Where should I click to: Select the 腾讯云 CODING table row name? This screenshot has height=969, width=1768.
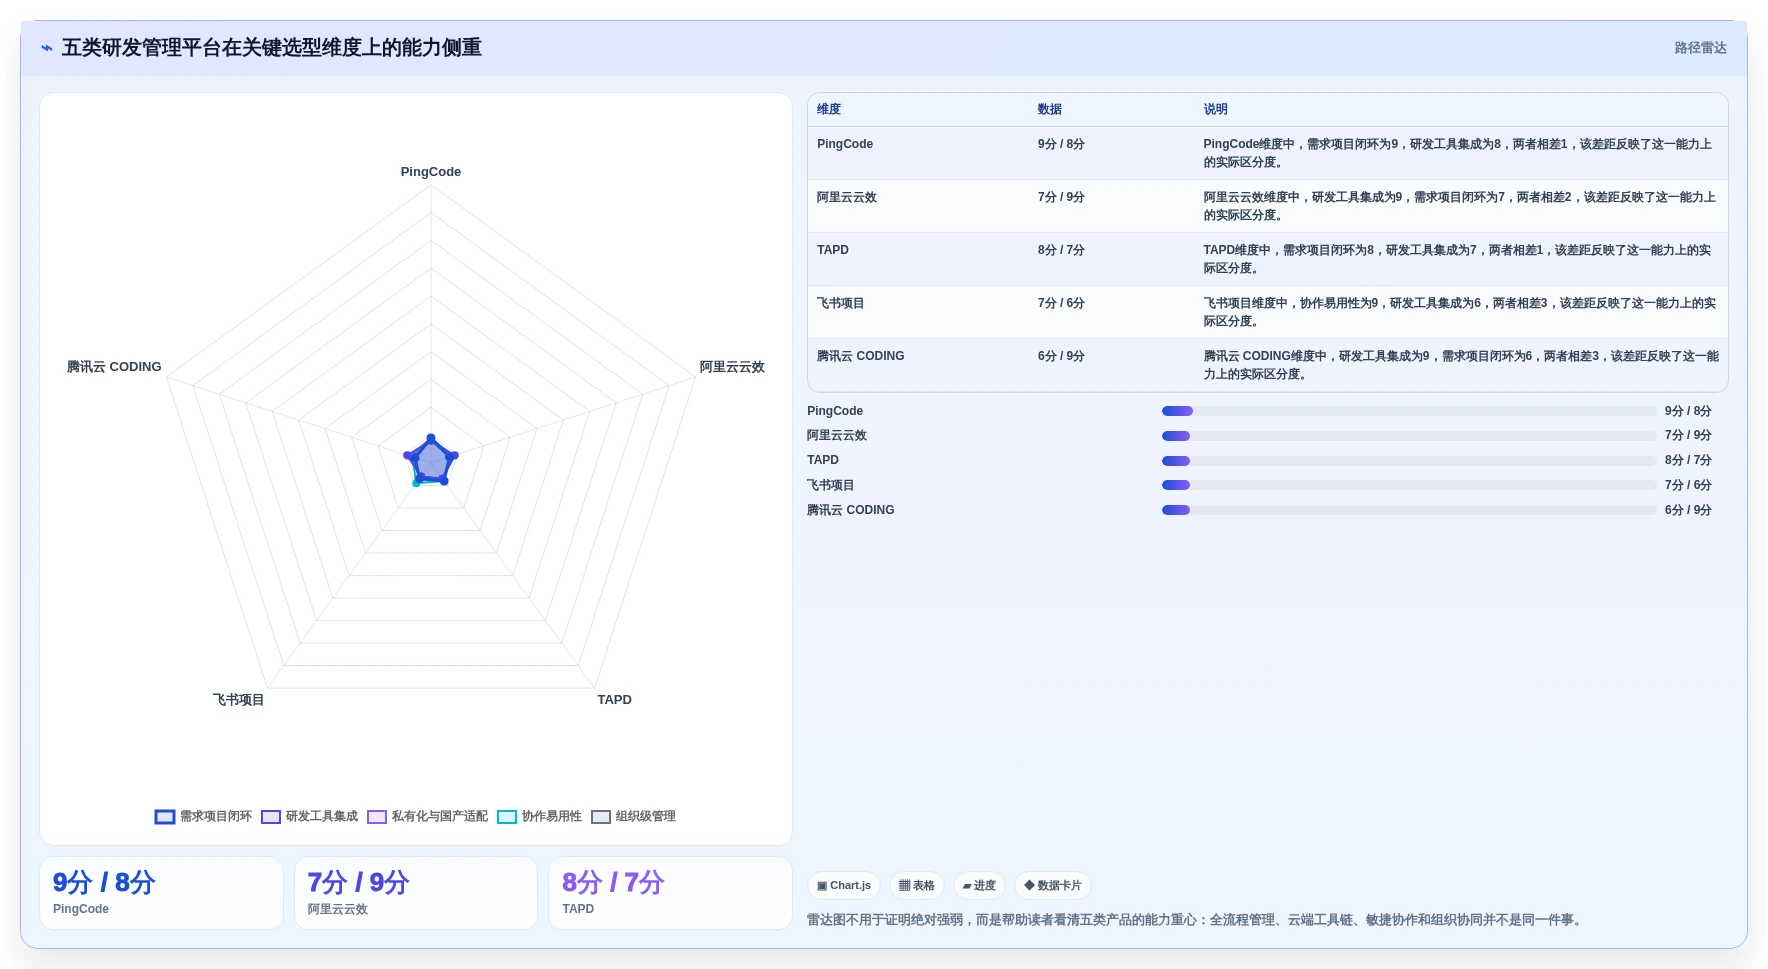(861, 356)
